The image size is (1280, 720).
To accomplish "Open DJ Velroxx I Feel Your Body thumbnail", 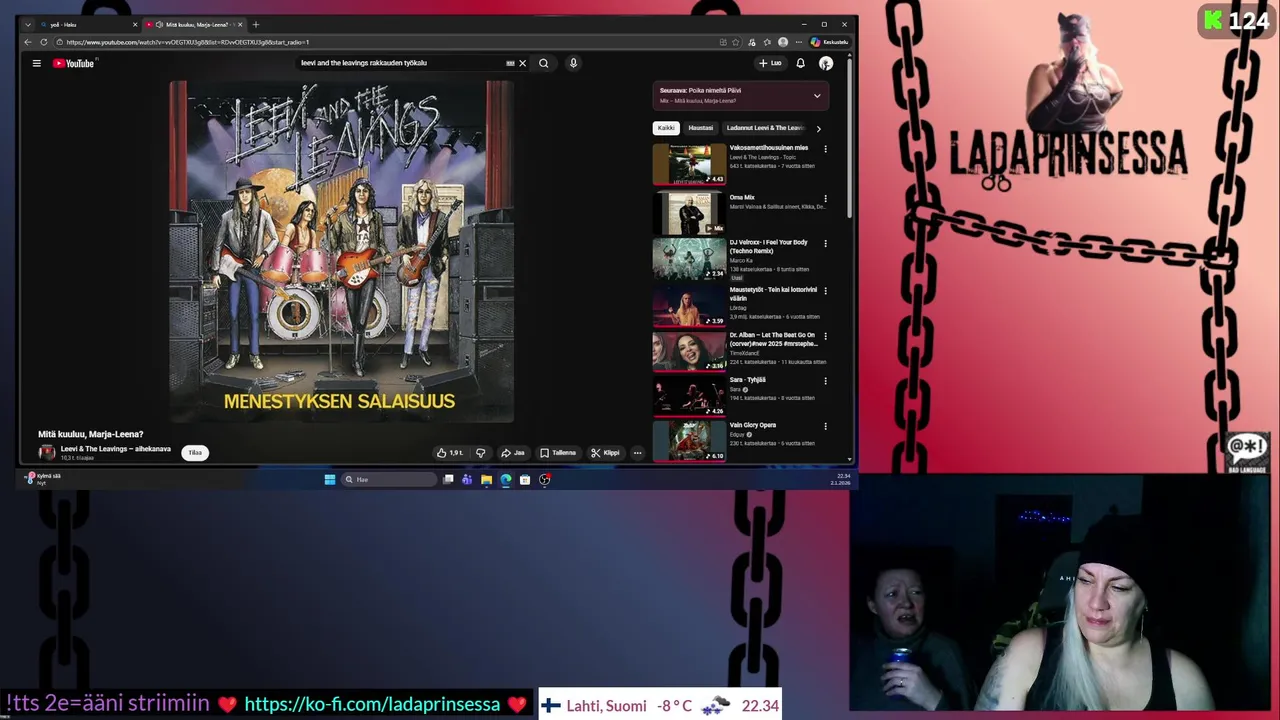I will click(689, 258).
